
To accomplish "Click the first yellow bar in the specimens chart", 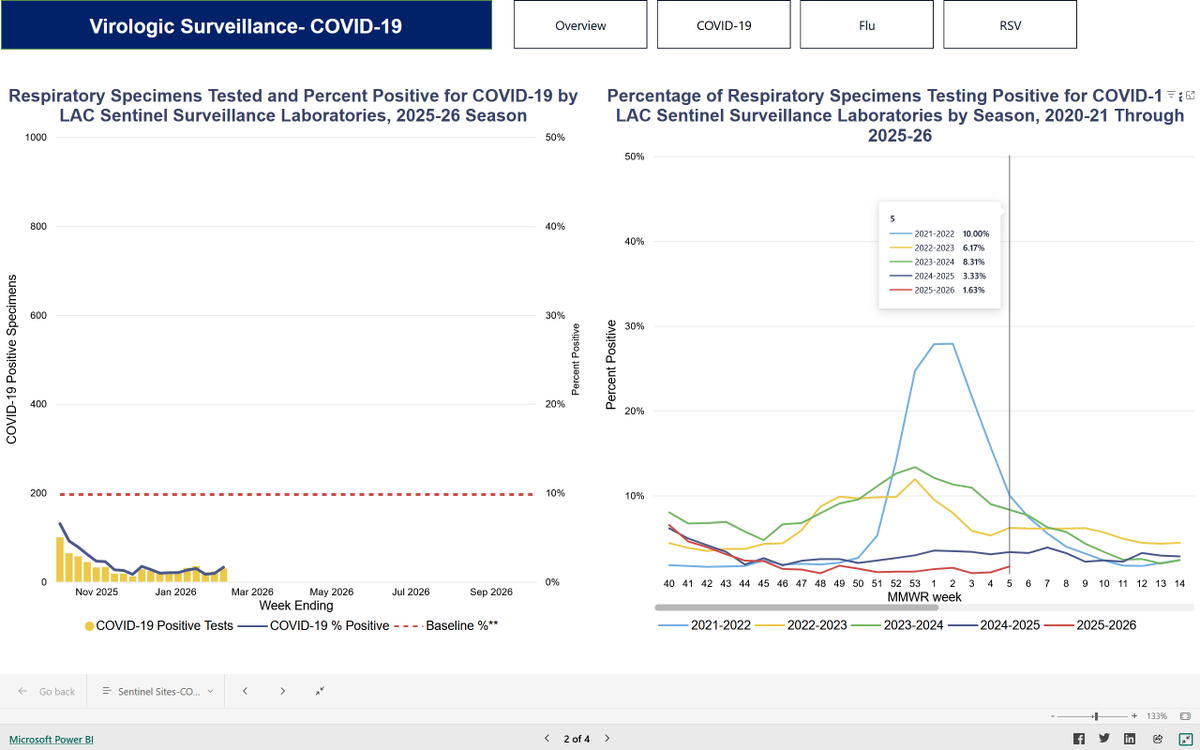I will (x=60, y=559).
